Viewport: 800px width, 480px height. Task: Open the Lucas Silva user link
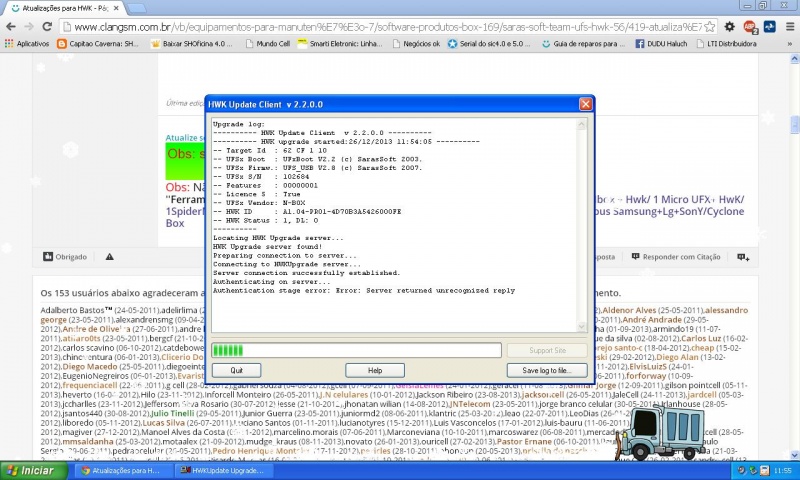coord(163,423)
